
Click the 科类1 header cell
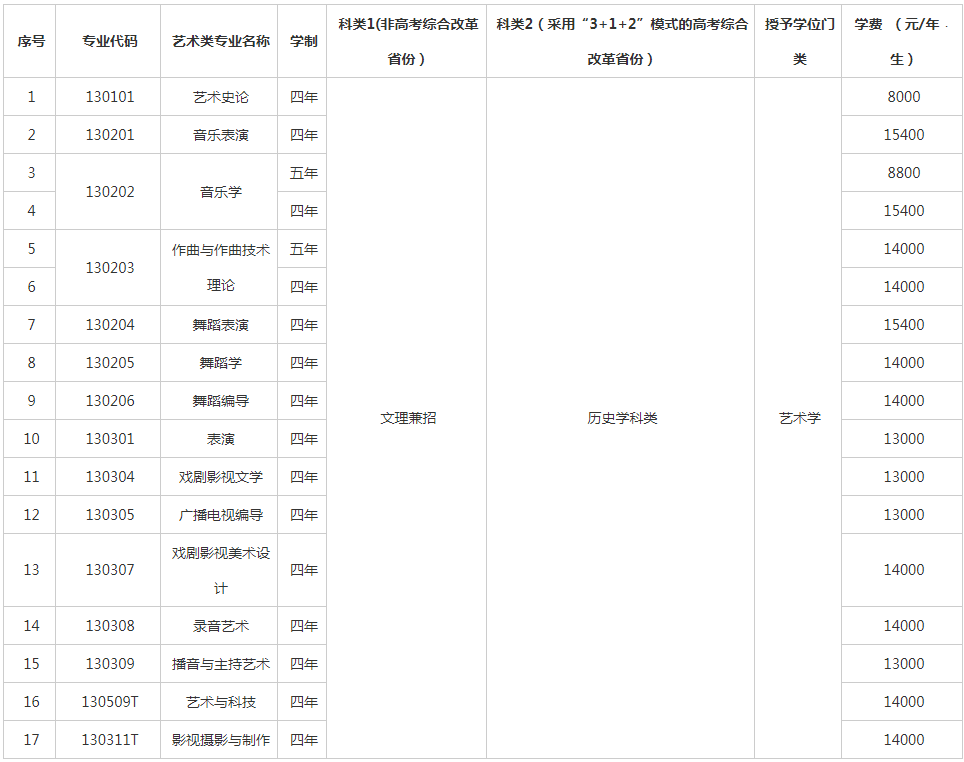407,41
